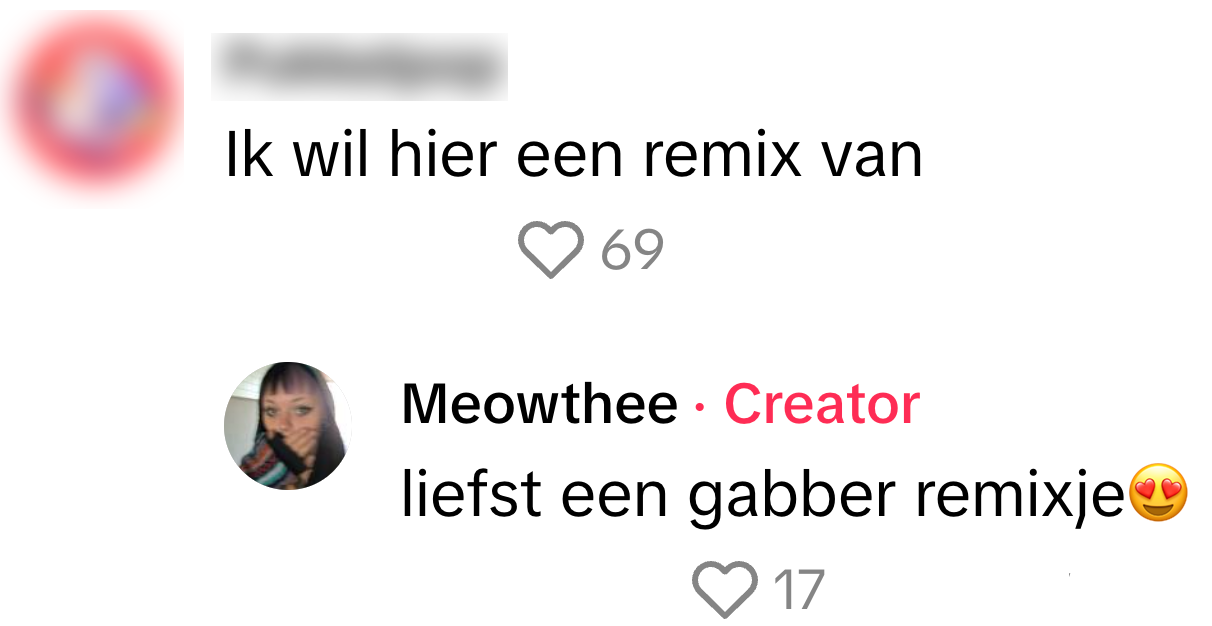Like the "Ik wil hier een remix van" comment

pyautogui.click(x=550, y=249)
